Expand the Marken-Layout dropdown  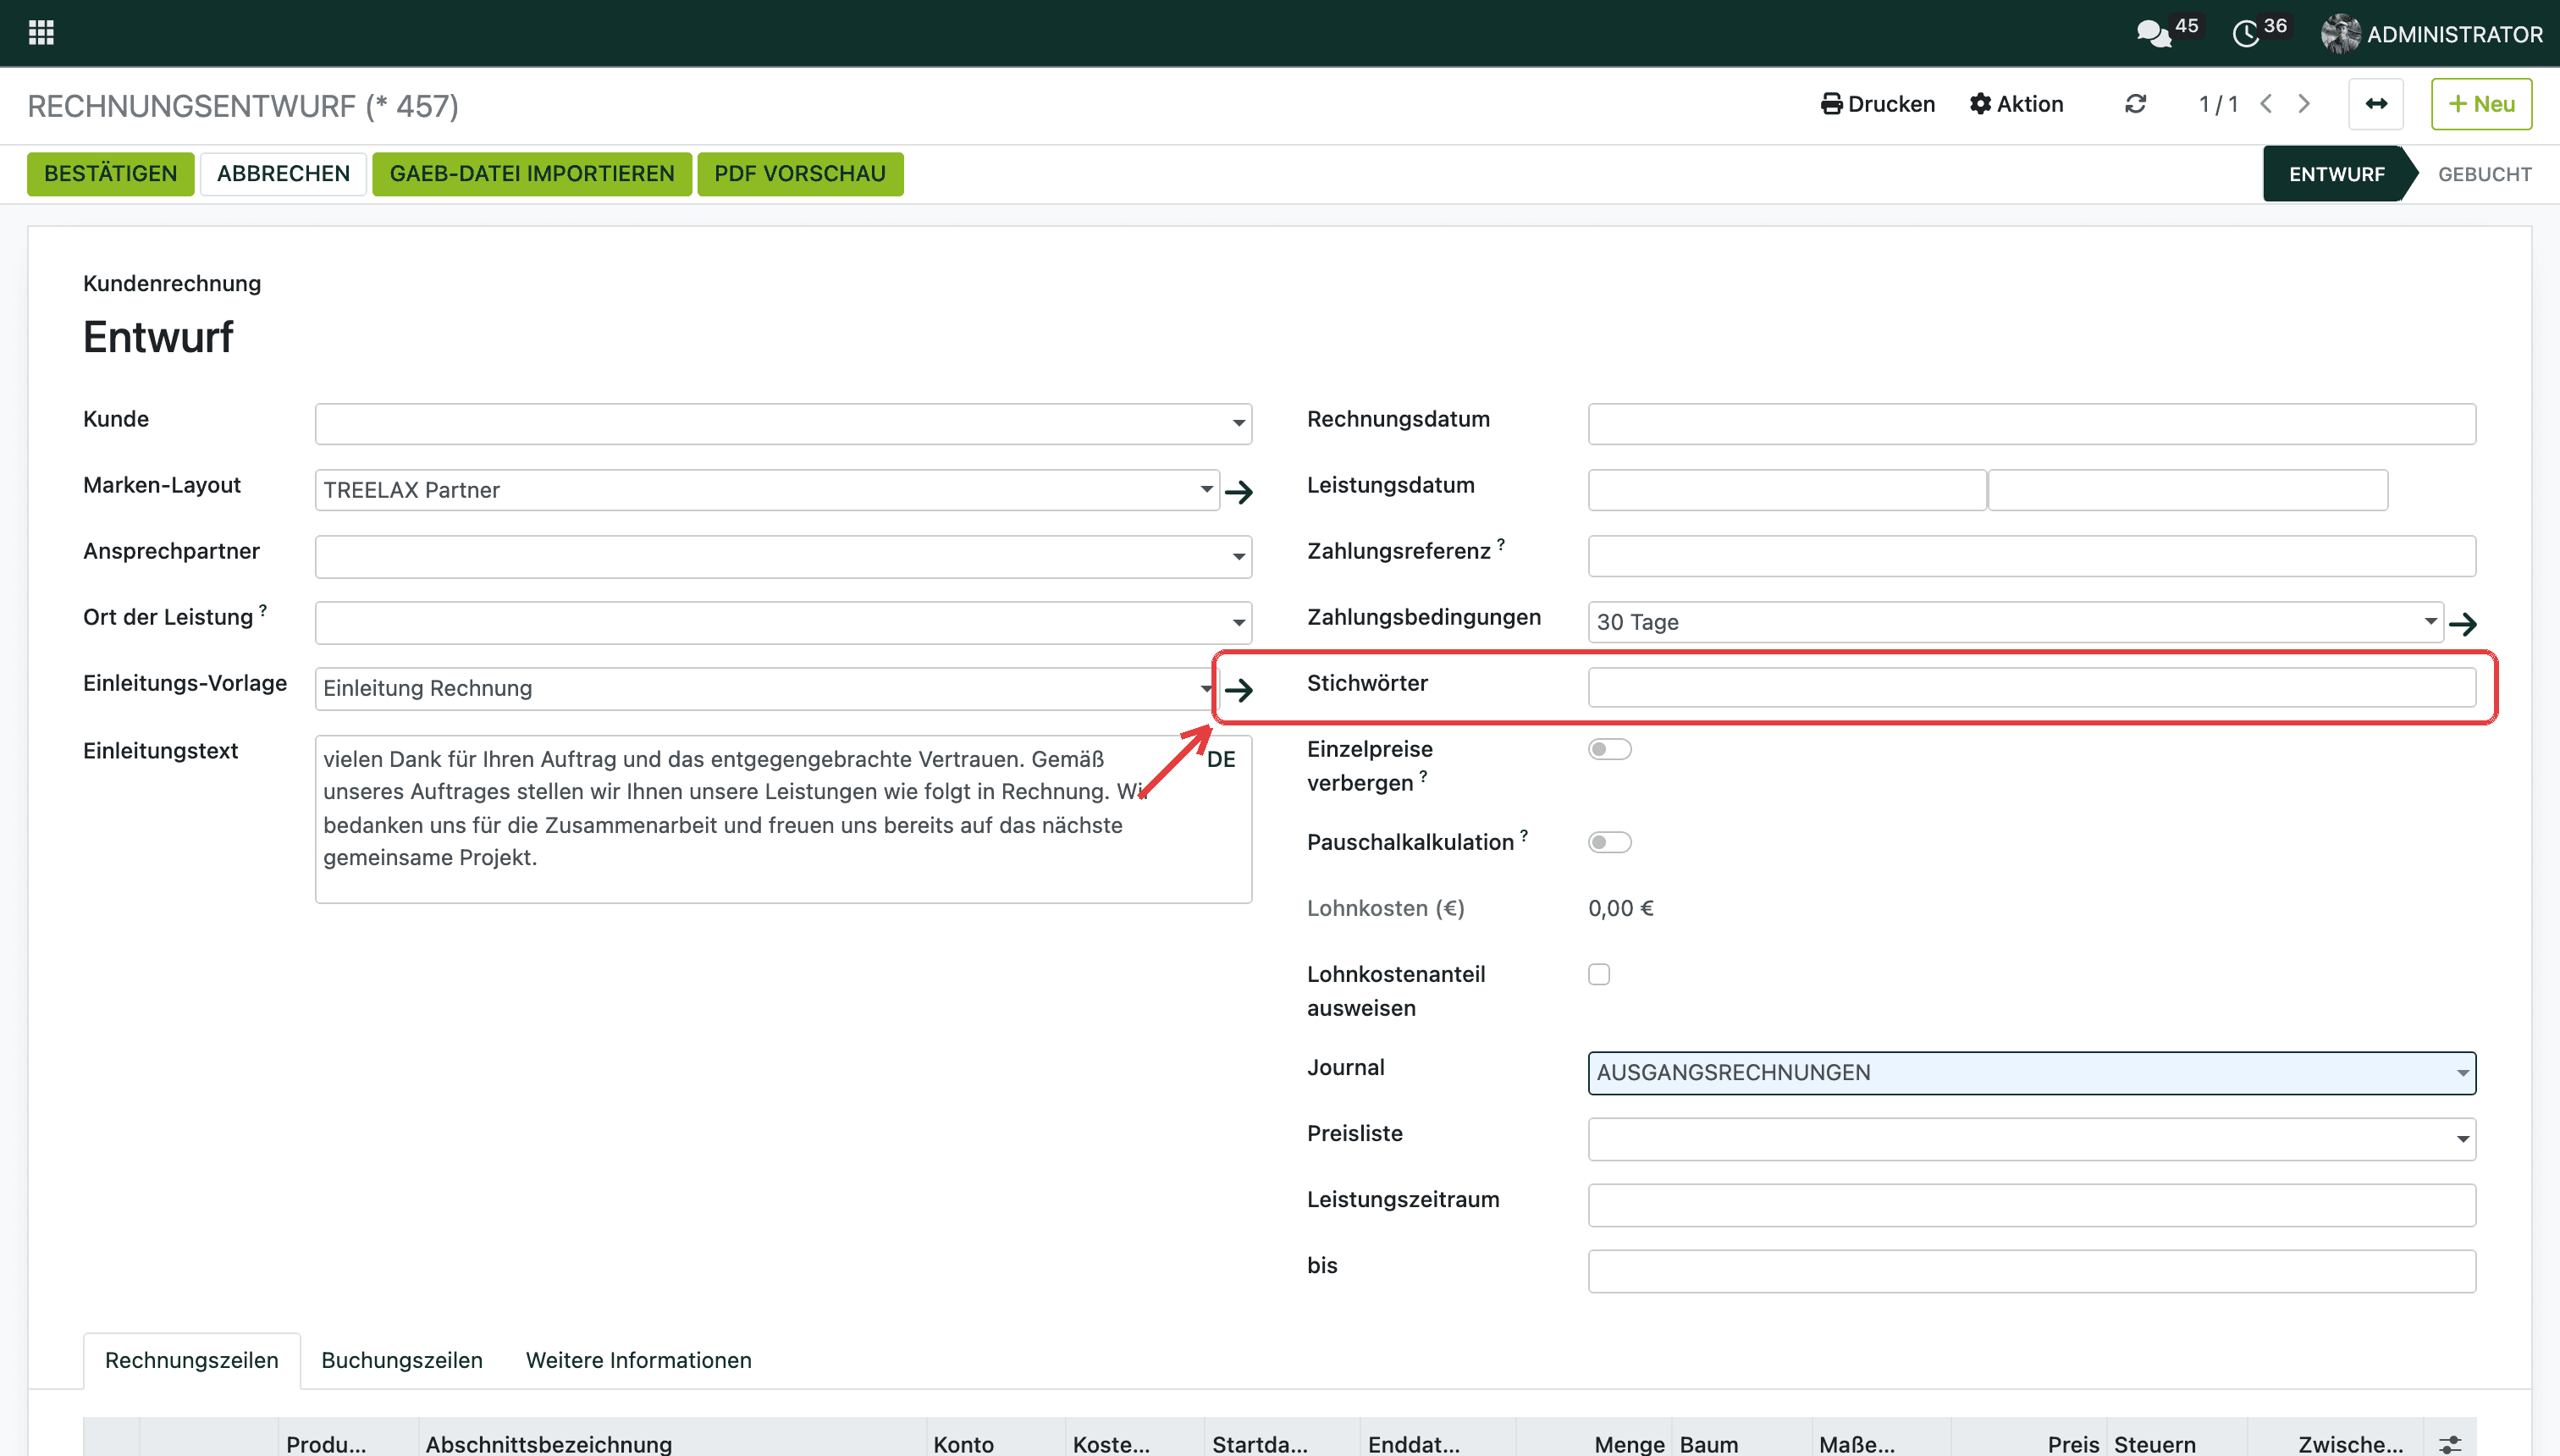[x=1206, y=490]
